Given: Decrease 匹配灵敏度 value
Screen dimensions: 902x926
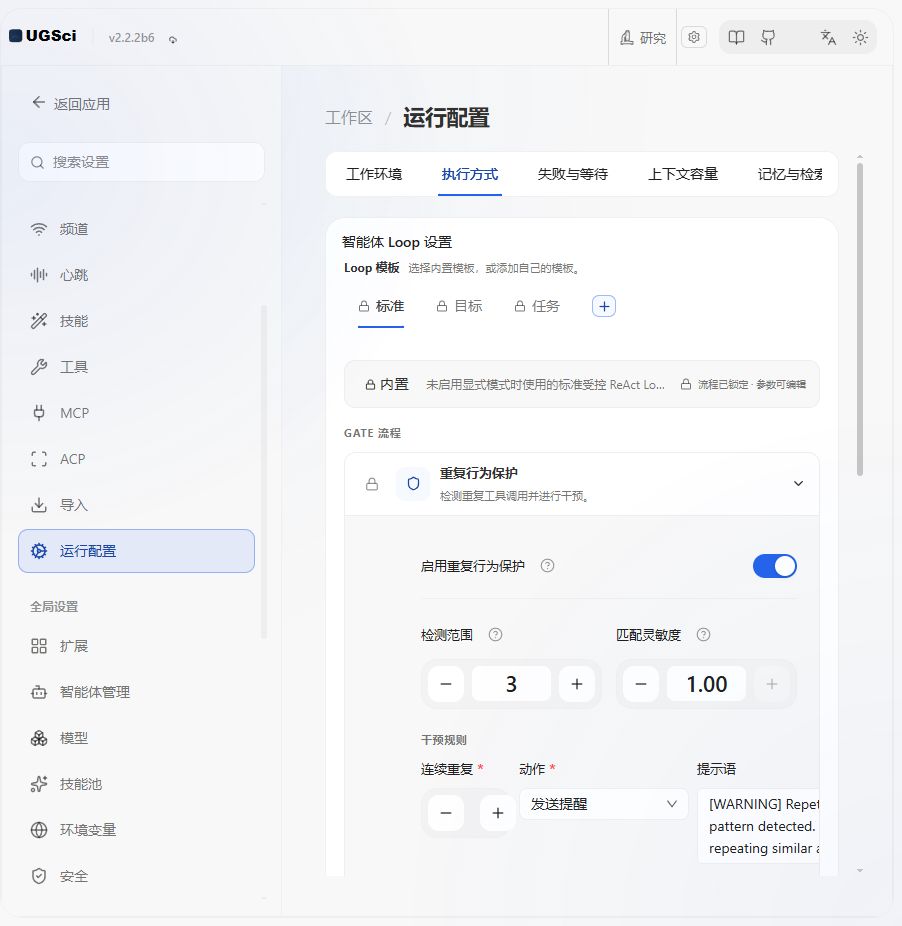Looking at the screenshot, I should [x=641, y=684].
